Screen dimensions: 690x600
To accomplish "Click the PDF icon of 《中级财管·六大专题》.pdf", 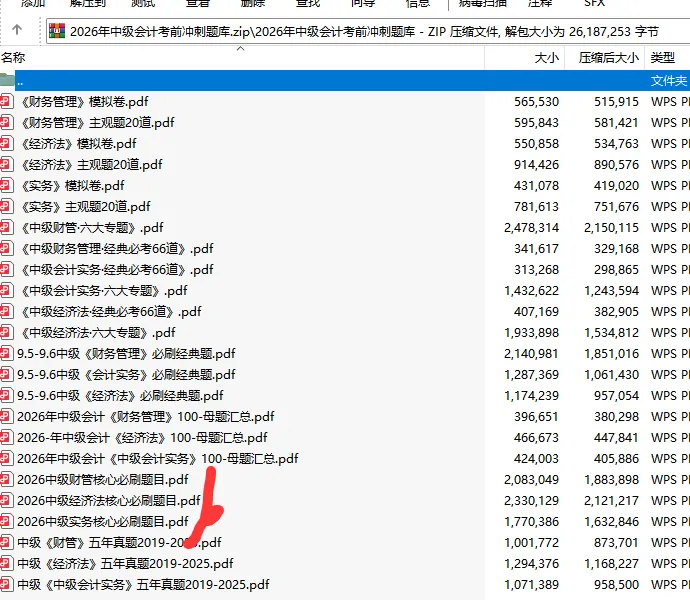I will (6, 227).
